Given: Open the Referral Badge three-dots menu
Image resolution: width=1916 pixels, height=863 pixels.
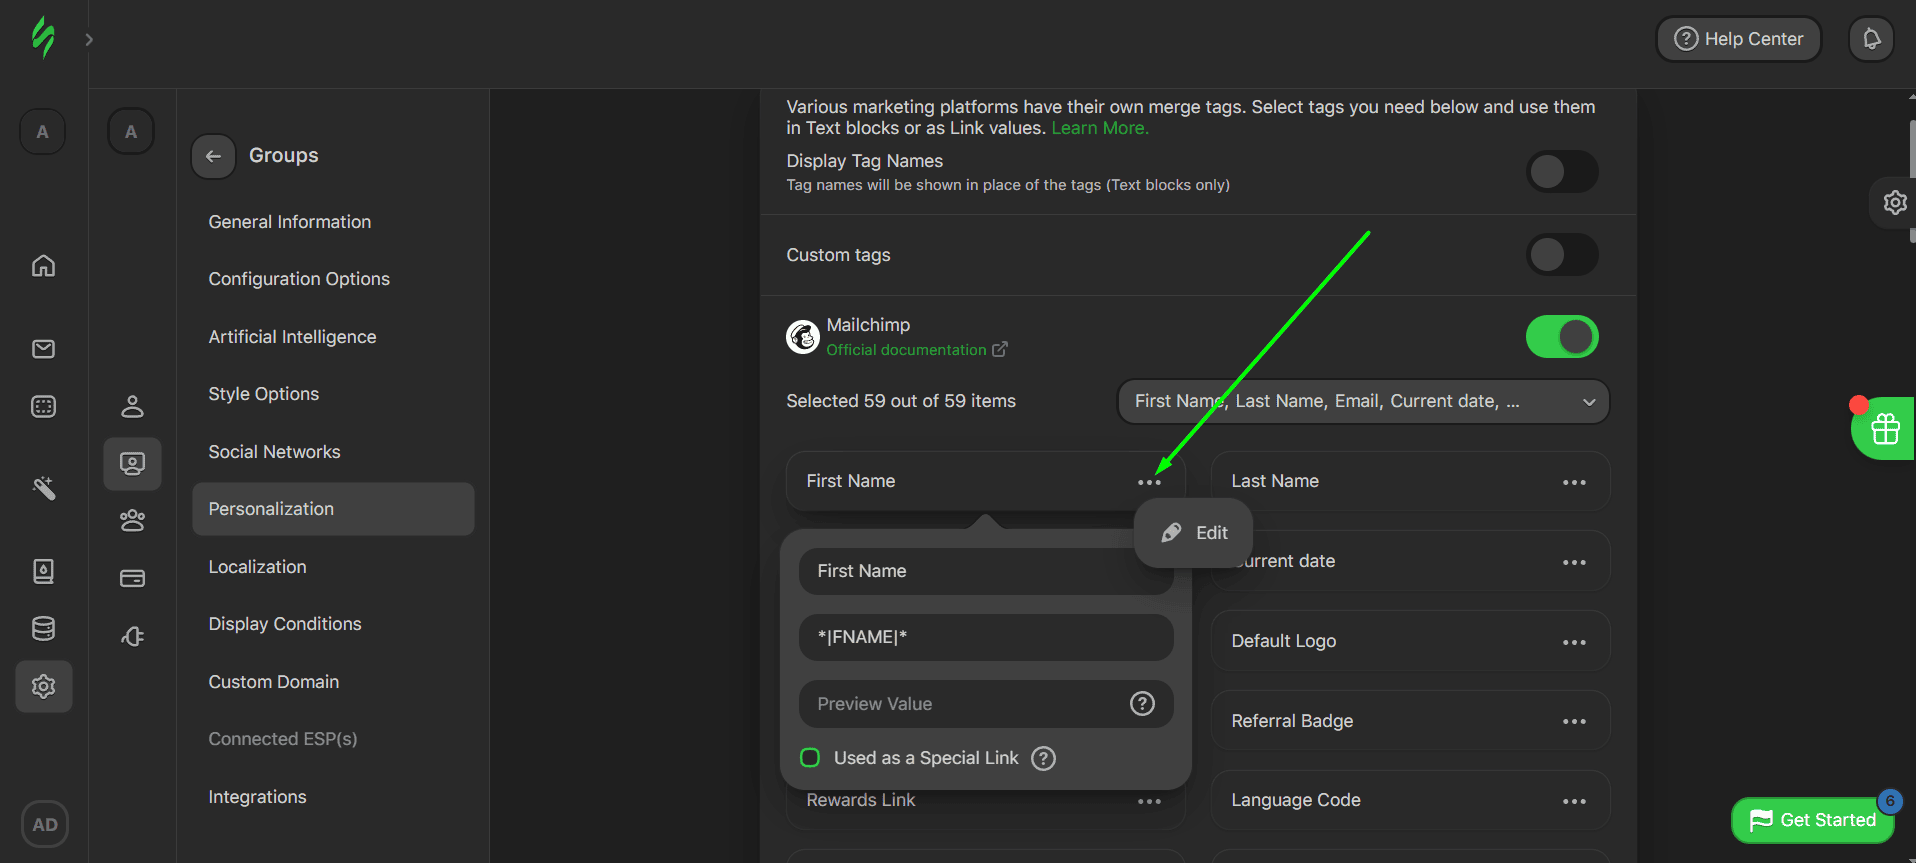Looking at the screenshot, I should click(x=1574, y=721).
